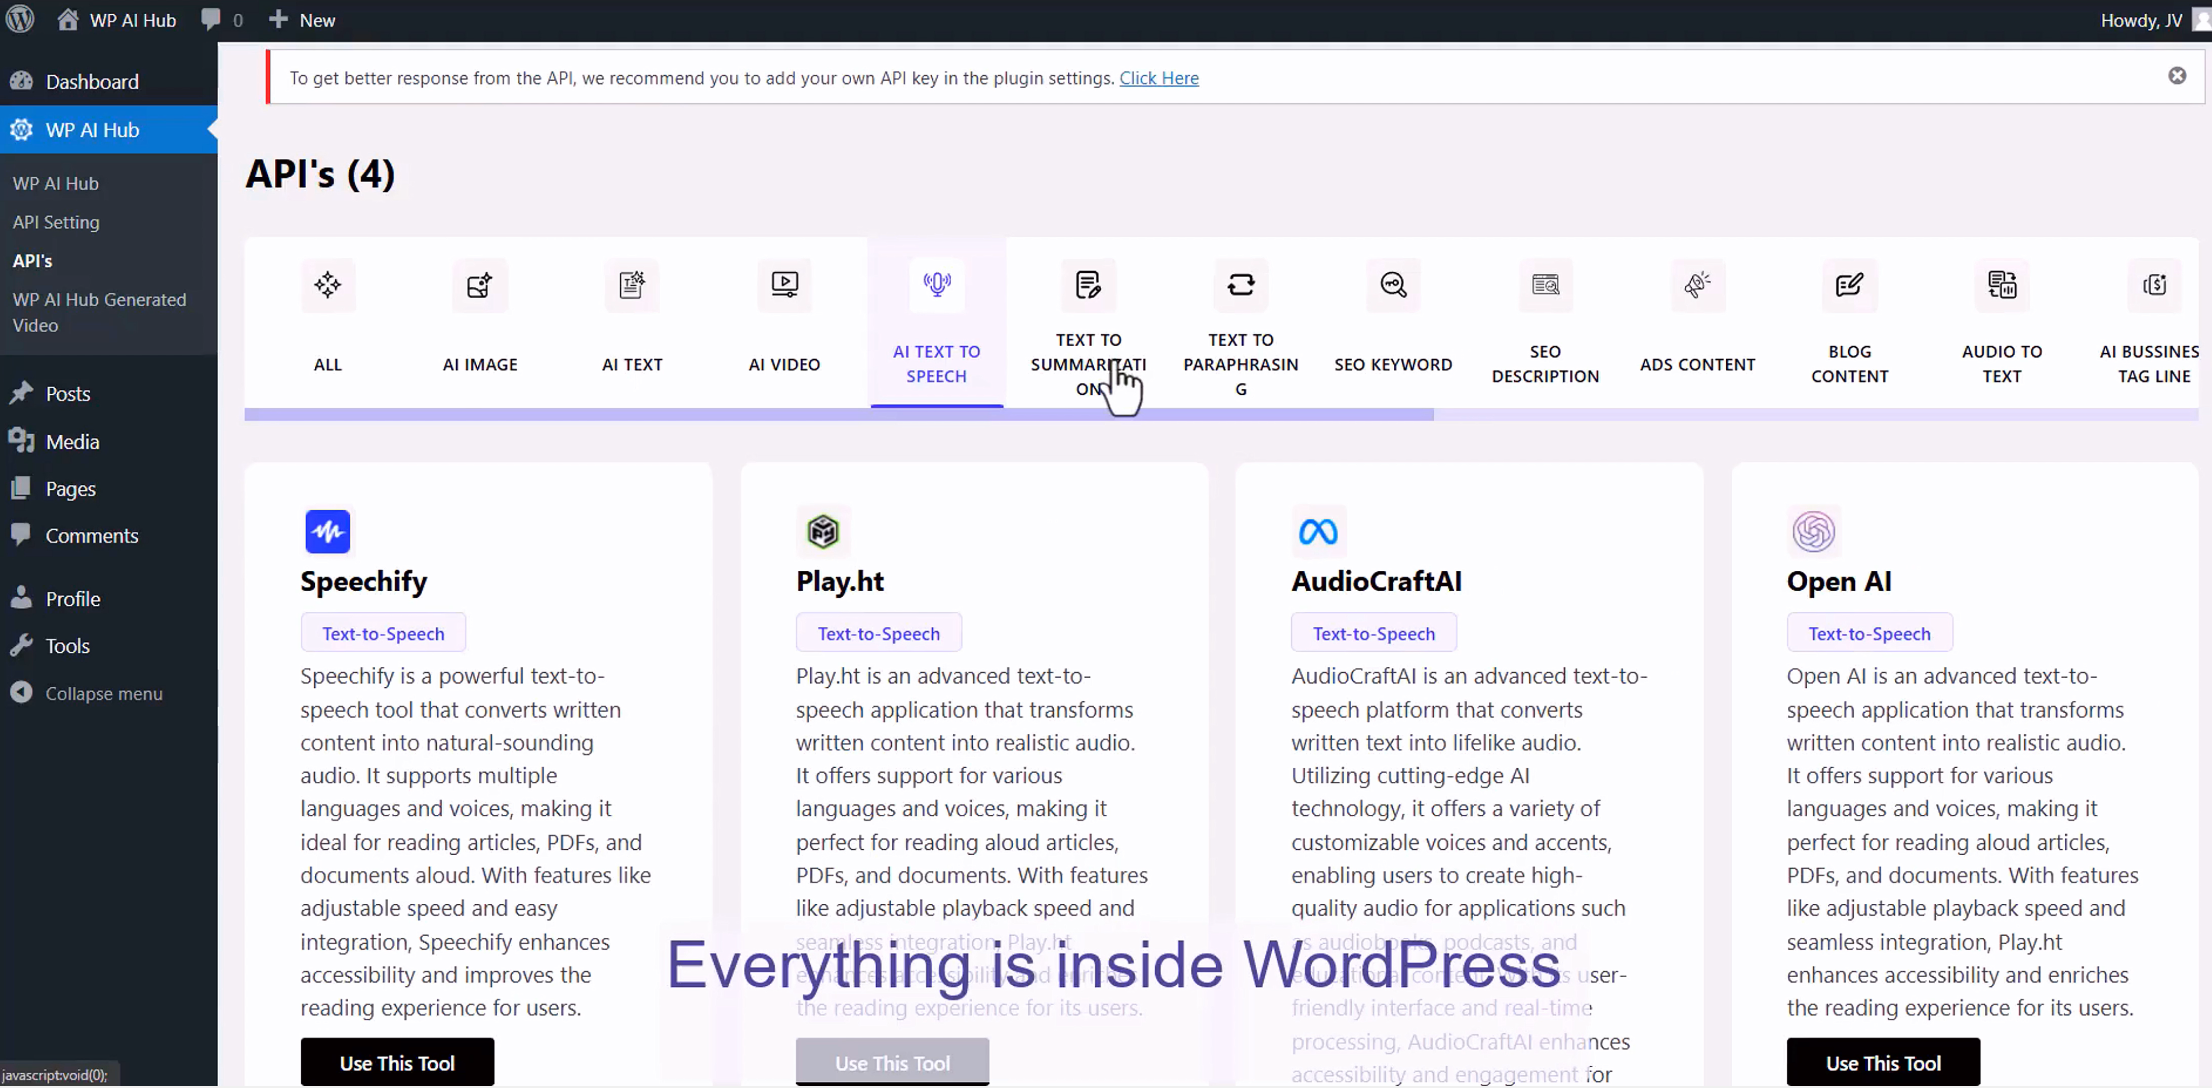Viewport: 2212px width, 1088px height.
Task: Click the Speechify logo icon
Action: click(x=328, y=531)
